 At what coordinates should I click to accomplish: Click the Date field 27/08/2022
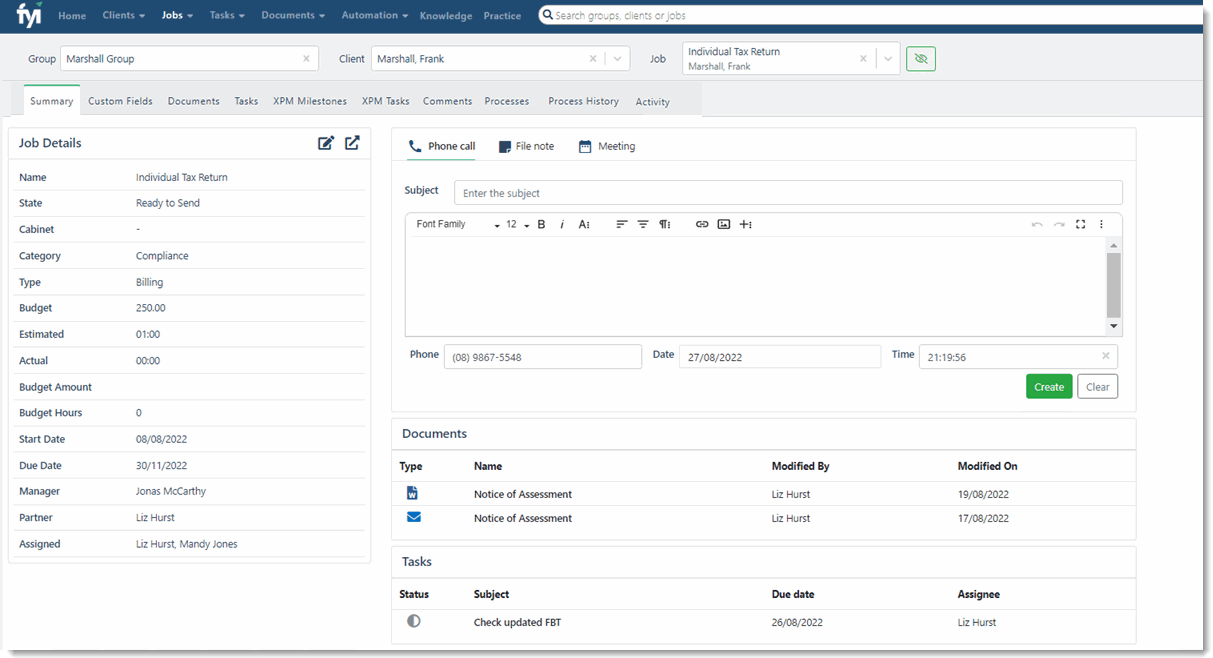tap(780, 357)
